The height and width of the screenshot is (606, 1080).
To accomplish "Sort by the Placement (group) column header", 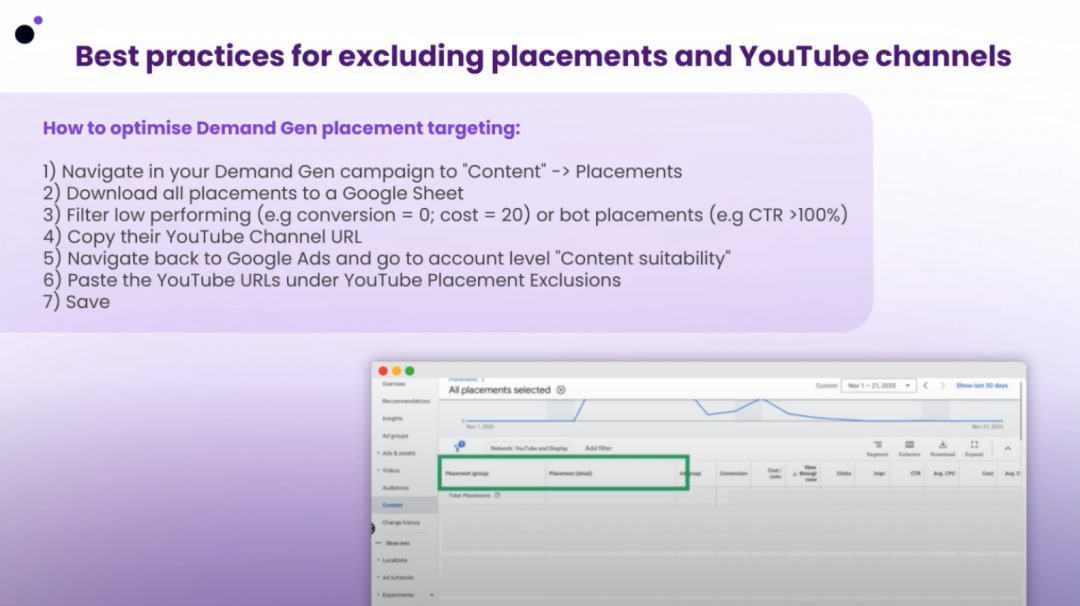I will (x=467, y=474).
